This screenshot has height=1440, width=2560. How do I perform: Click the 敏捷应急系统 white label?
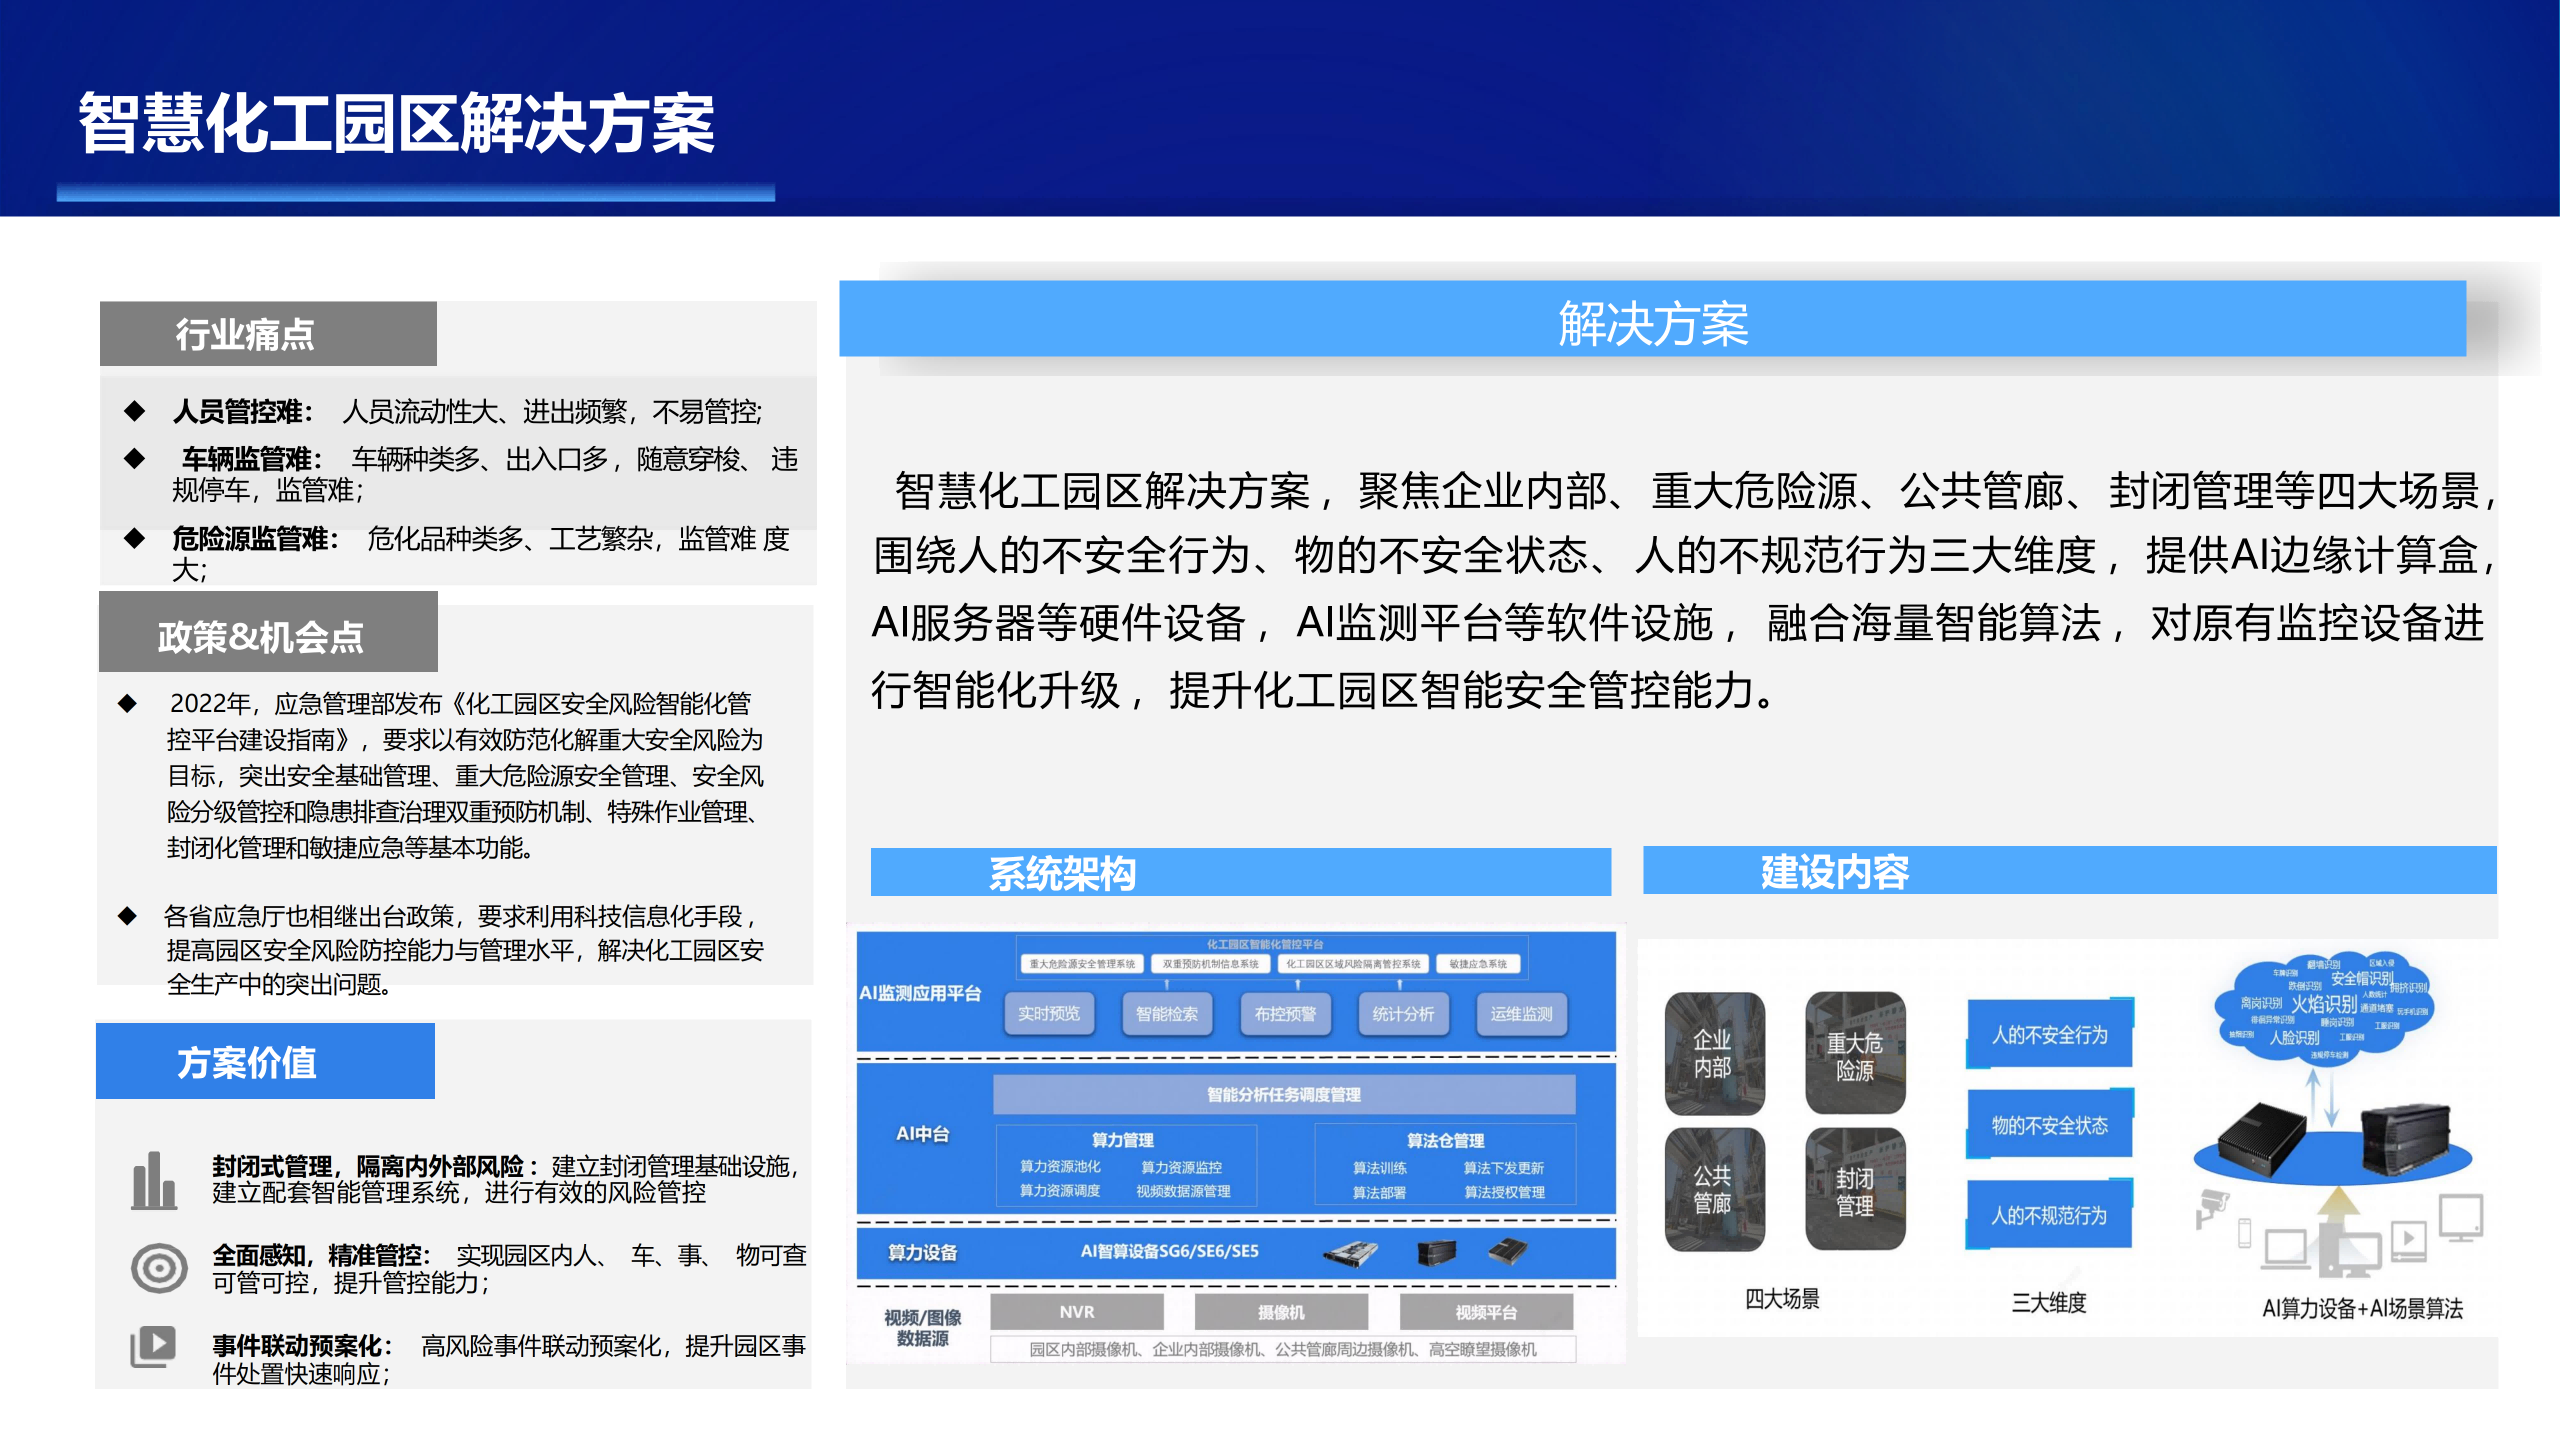(x=1477, y=964)
